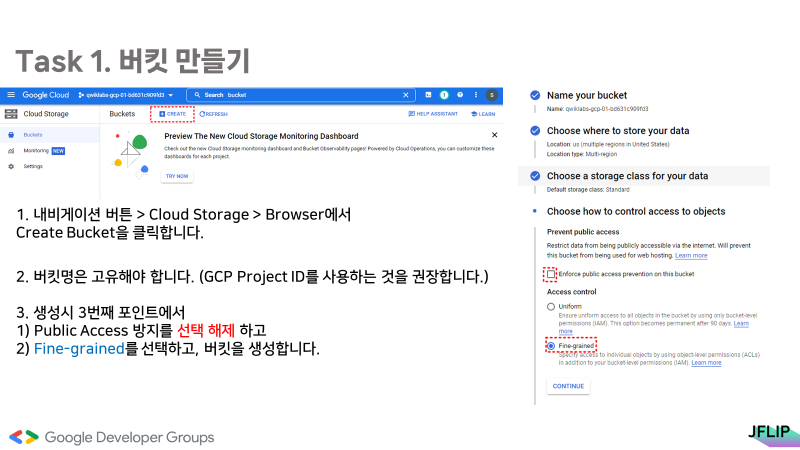The width and height of the screenshot is (800, 450).
Task: Click the Buckets sidebar bucket icon
Action: pyautogui.click(x=11, y=135)
